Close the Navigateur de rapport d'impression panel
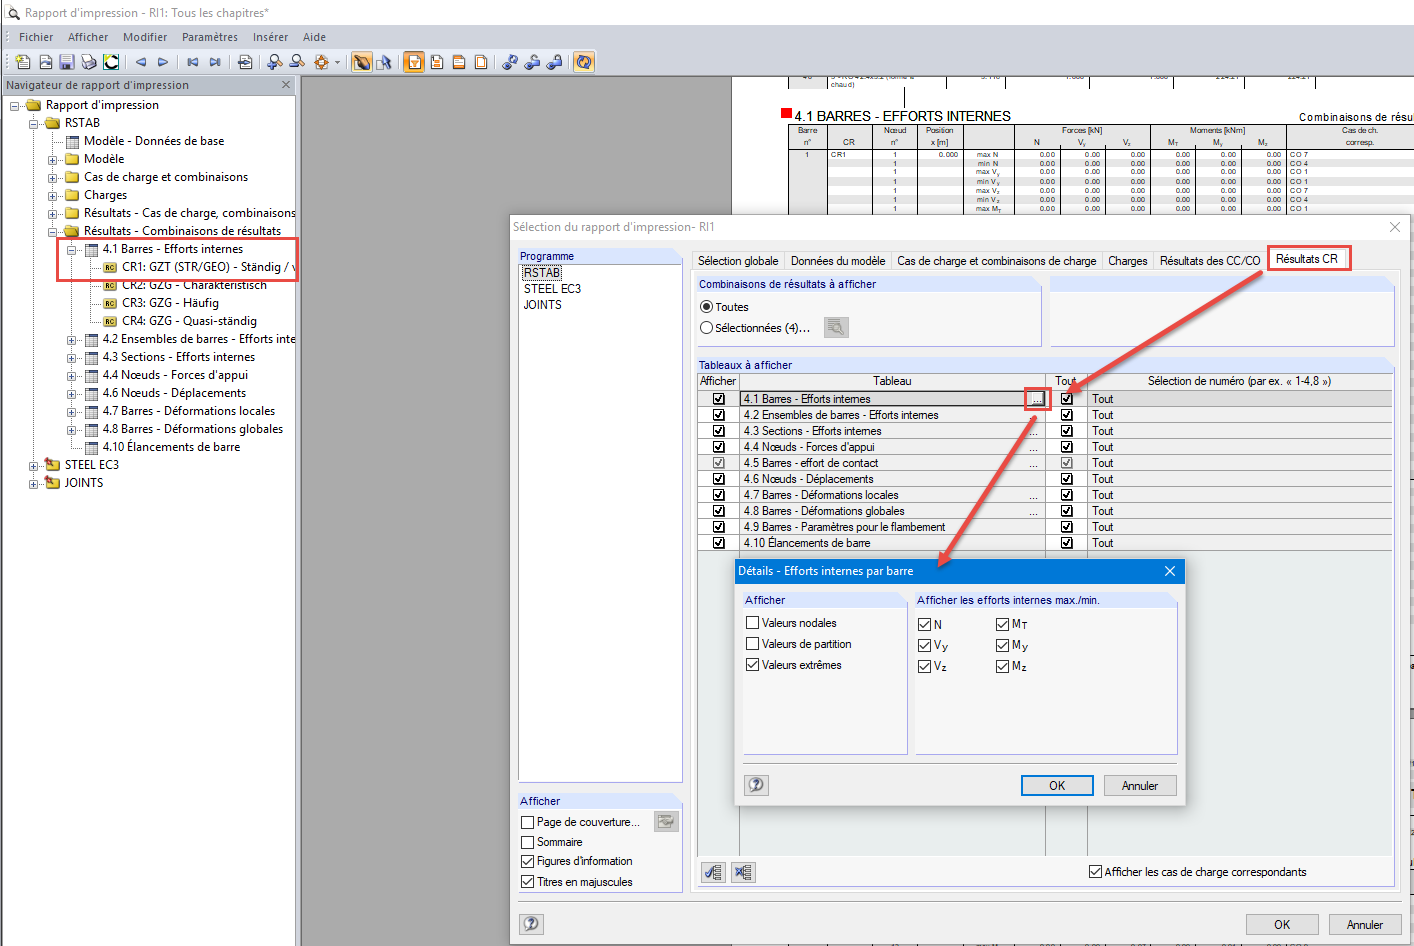The image size is (1414, 946). point(286,85)
